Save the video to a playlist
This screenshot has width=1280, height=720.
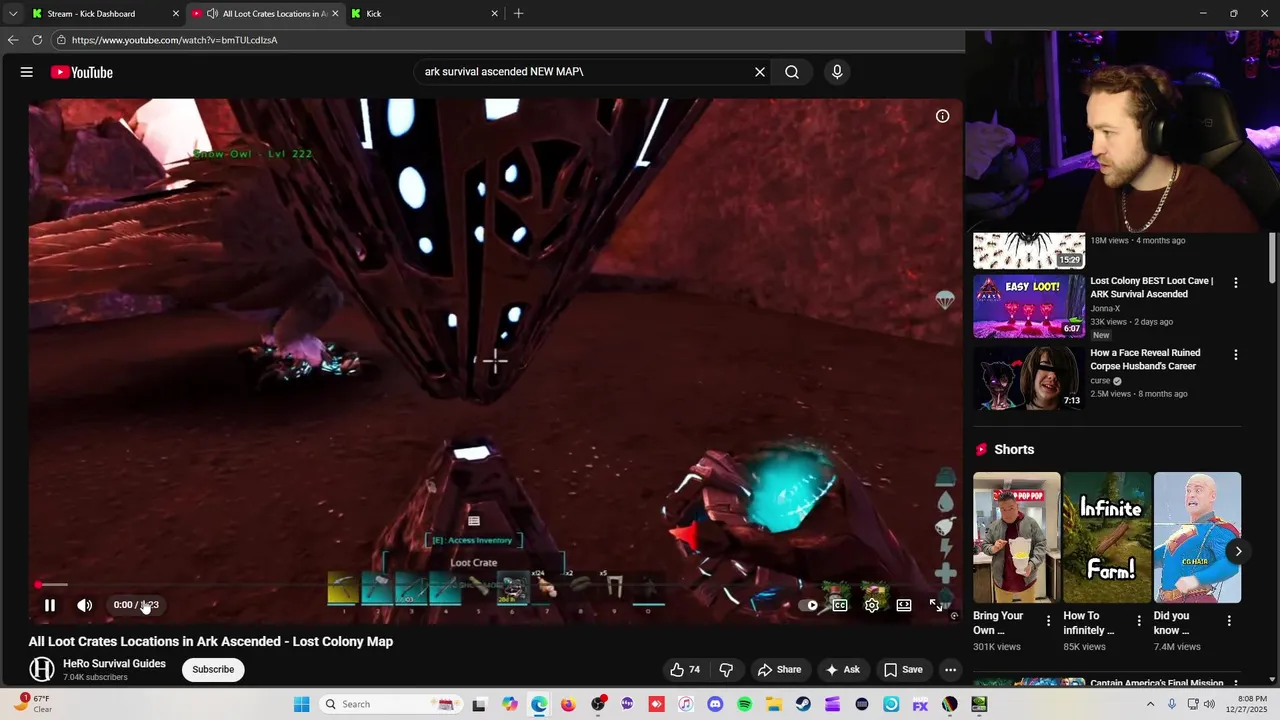point(903,670)
